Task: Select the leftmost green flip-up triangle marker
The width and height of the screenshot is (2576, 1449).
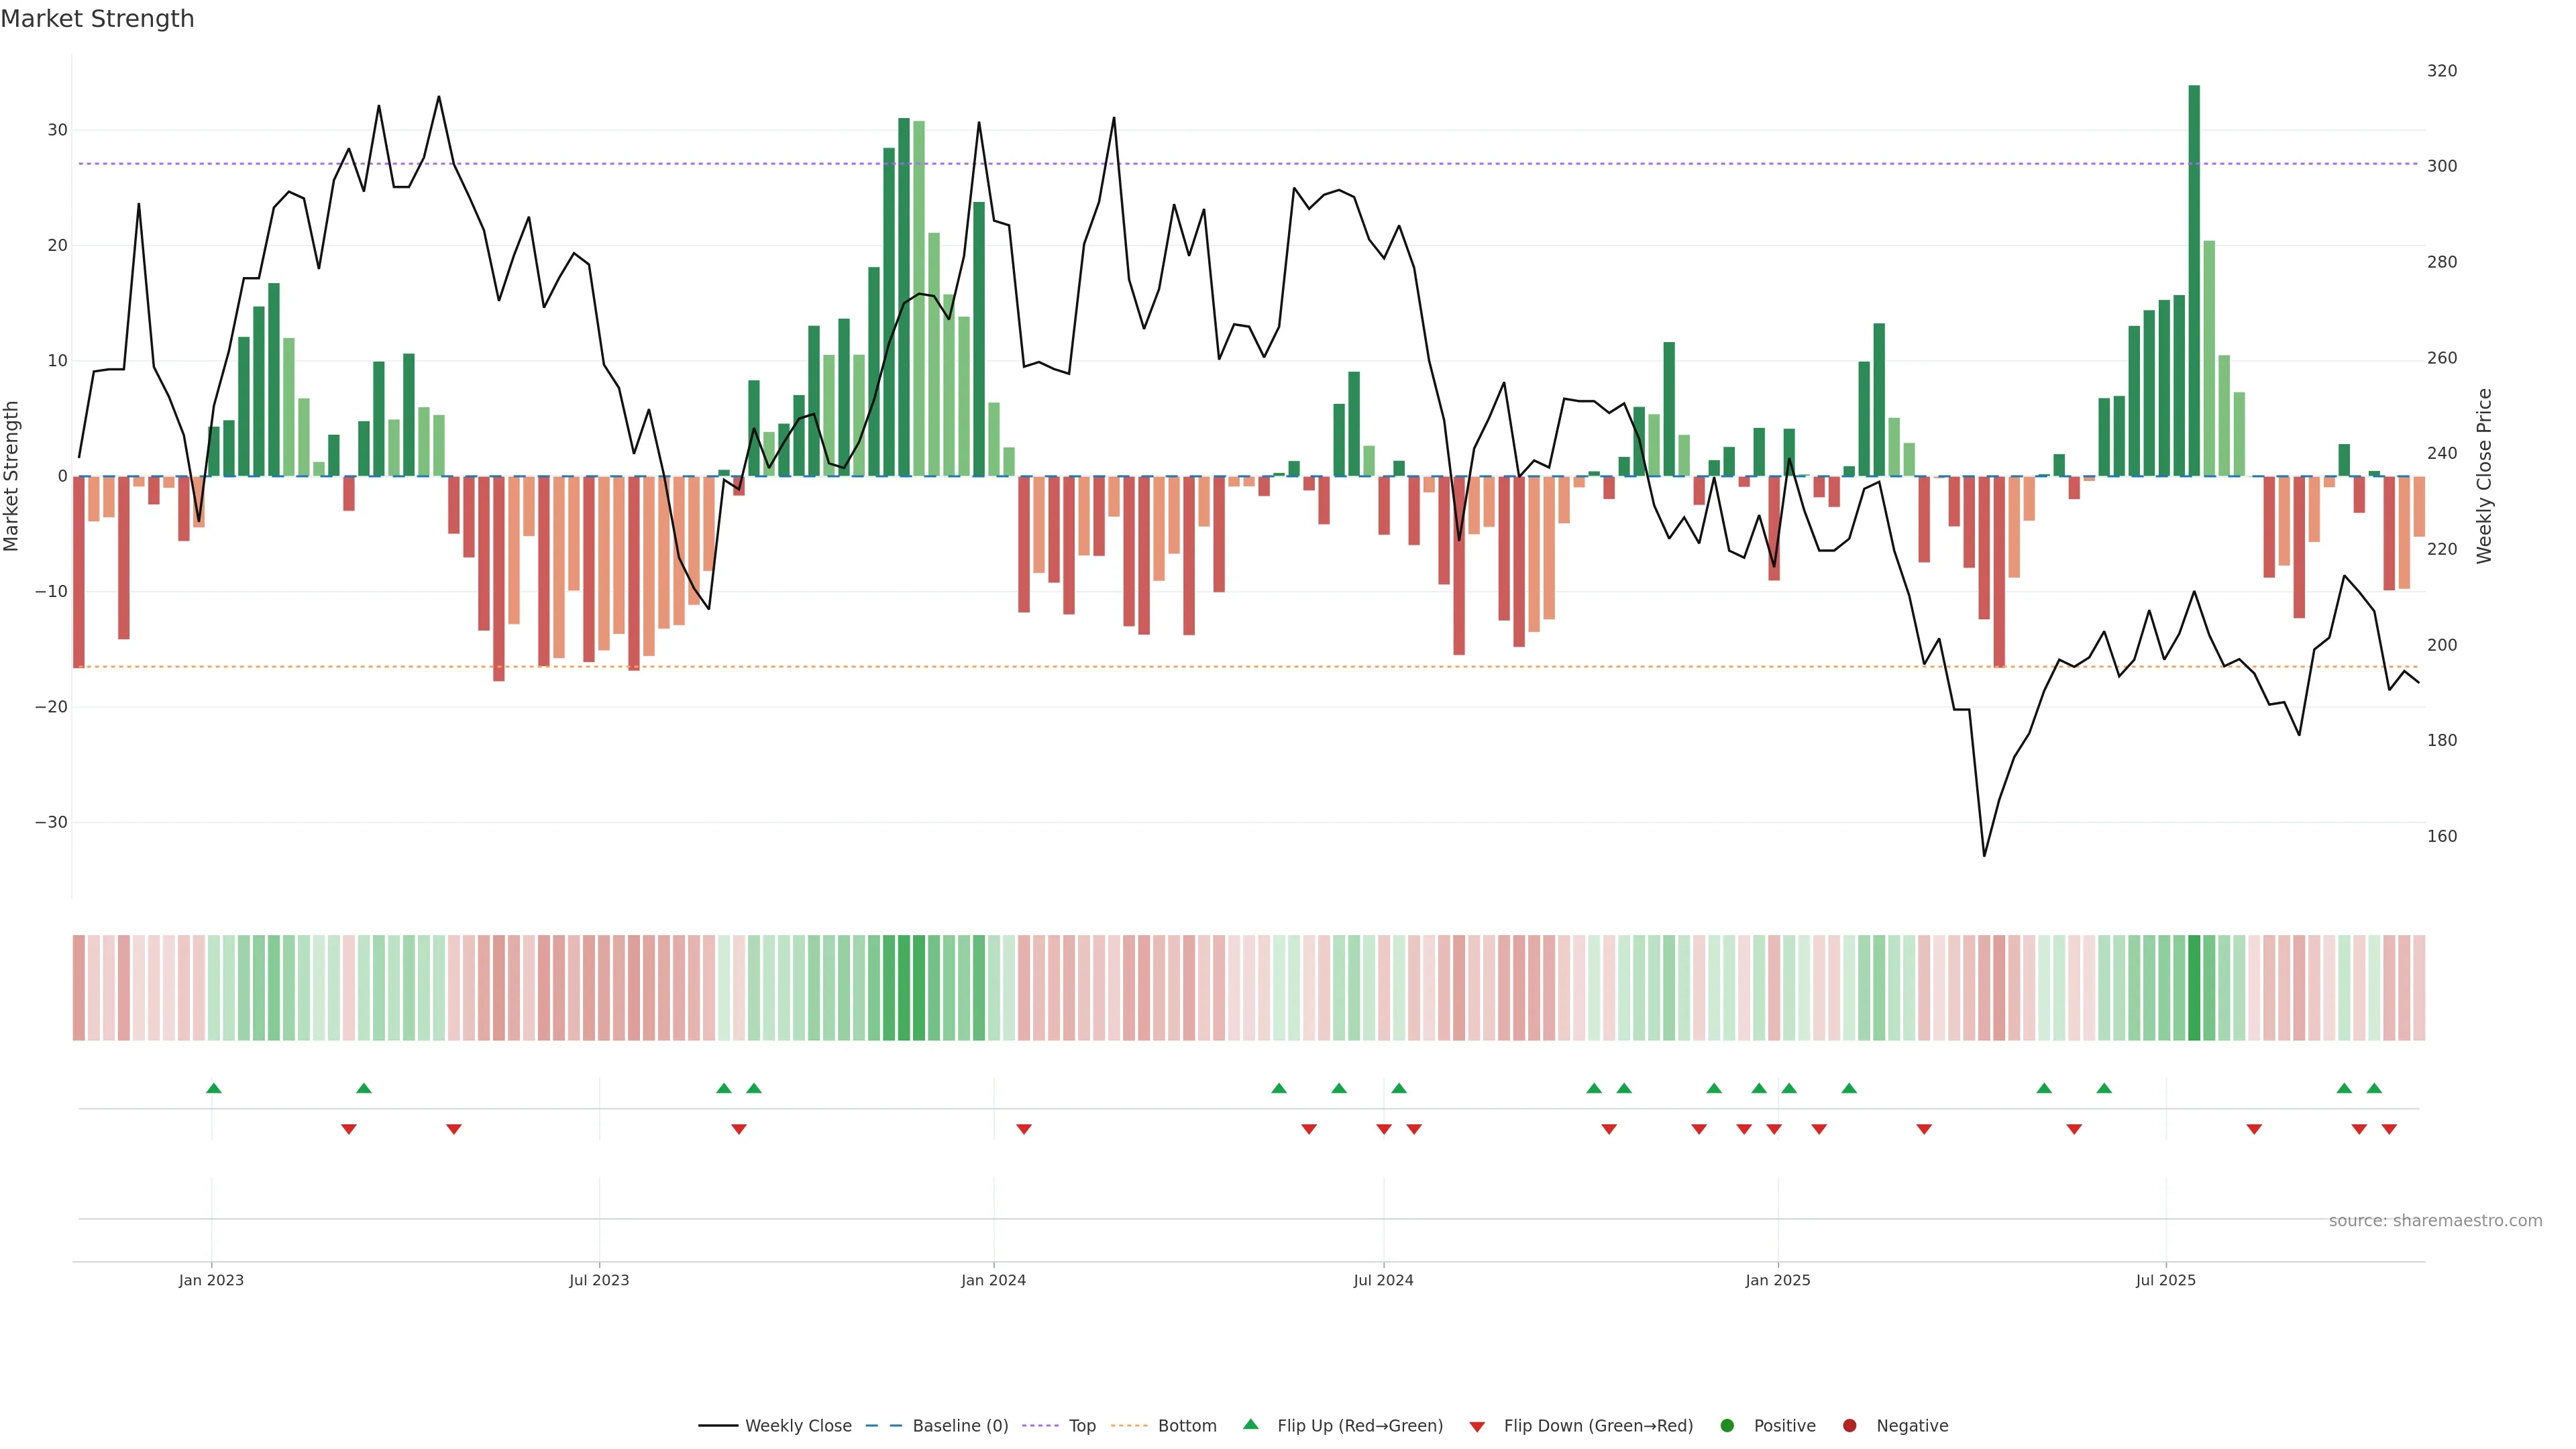Action: (x=214, y=1088)
